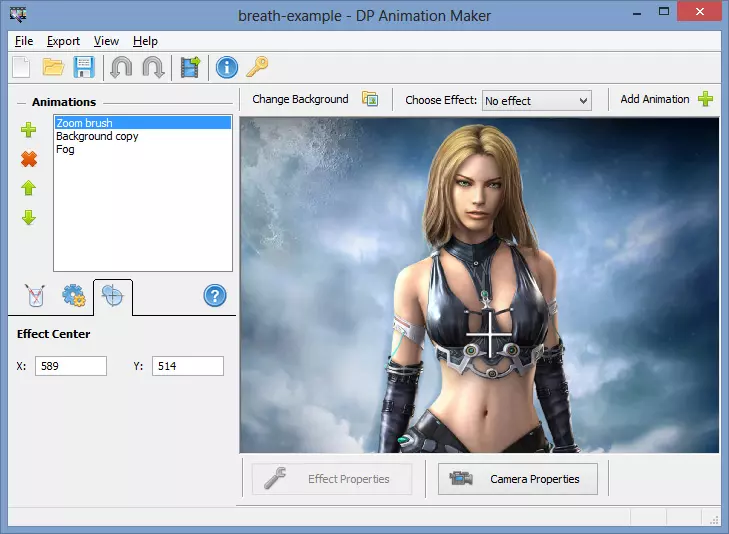
Task: Click the green plus beside Add Animation
Action: pyautogui.click(x=705, y=99)
